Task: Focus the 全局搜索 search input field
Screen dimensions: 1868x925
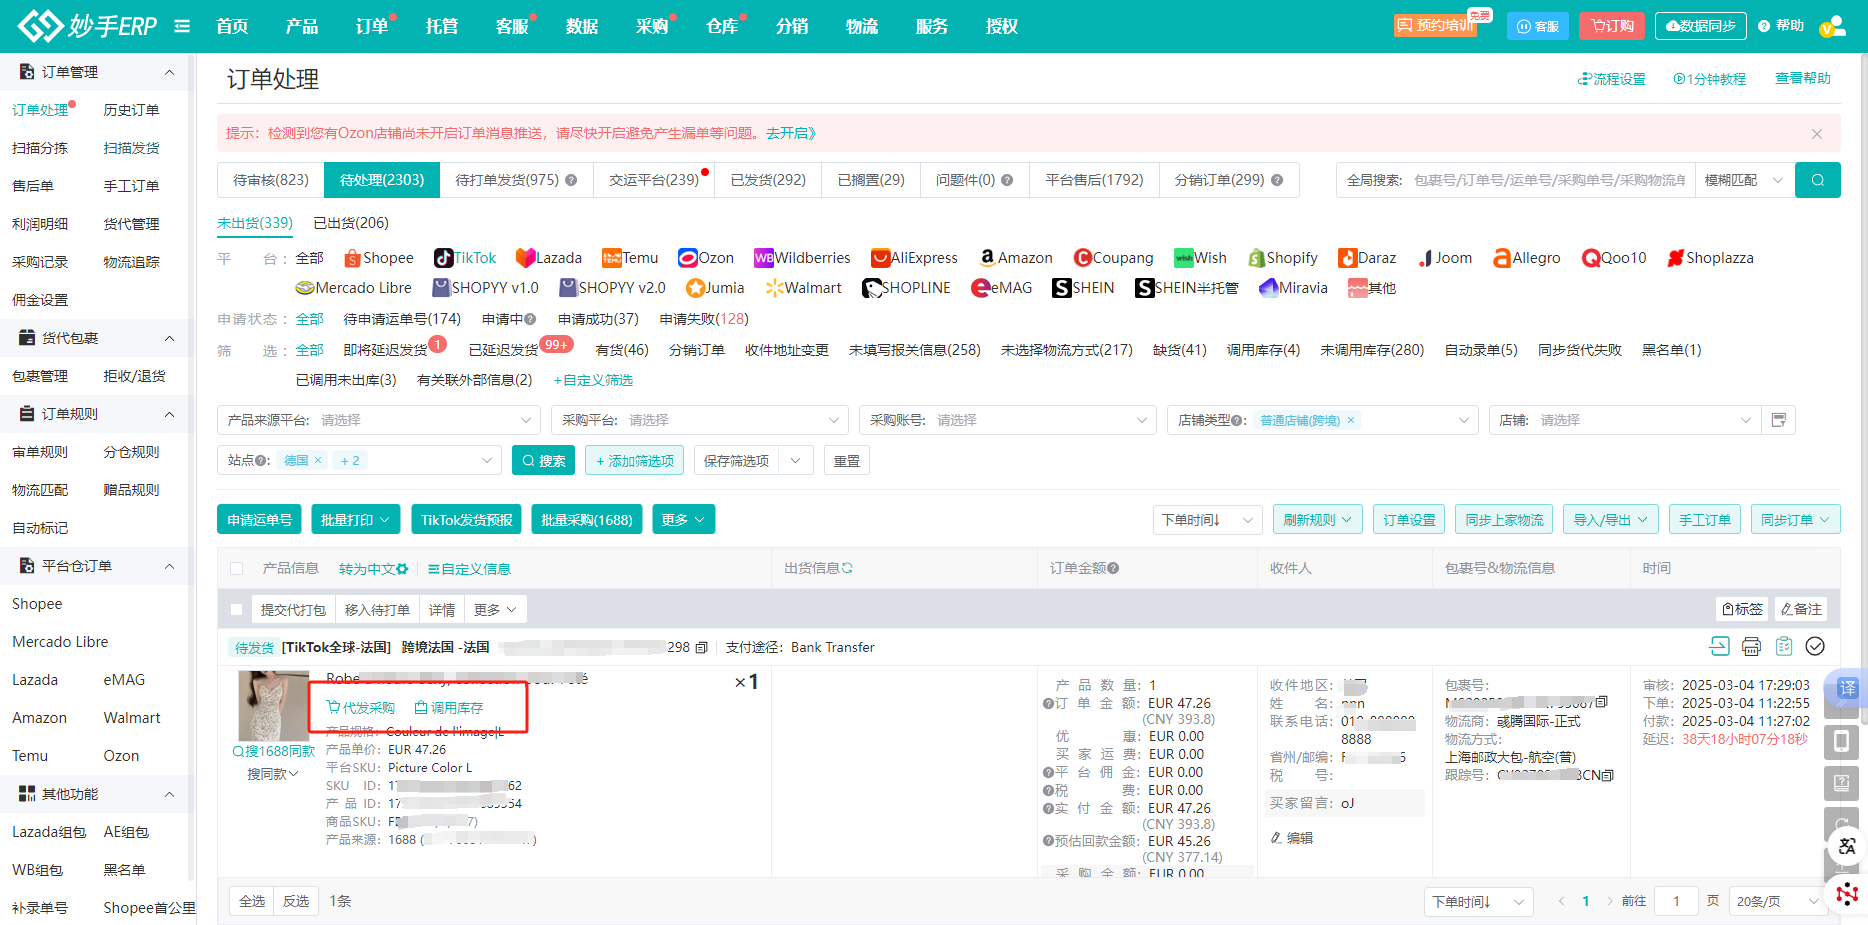Action: 1549,180
